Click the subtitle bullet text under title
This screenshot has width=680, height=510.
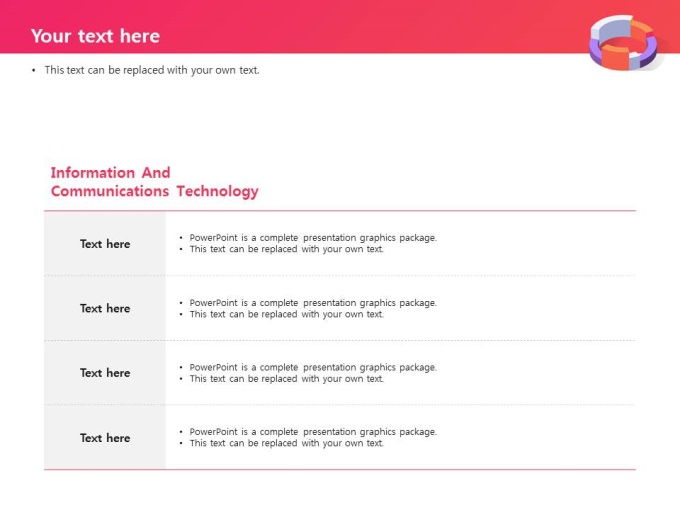[x=152, y=70]
